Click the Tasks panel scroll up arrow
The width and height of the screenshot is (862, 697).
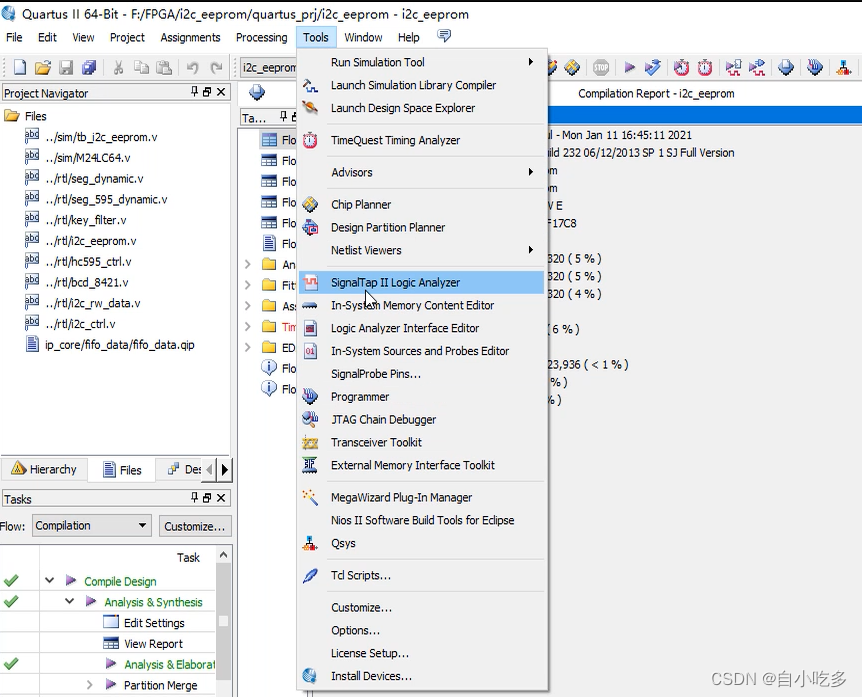coord(223,555)
